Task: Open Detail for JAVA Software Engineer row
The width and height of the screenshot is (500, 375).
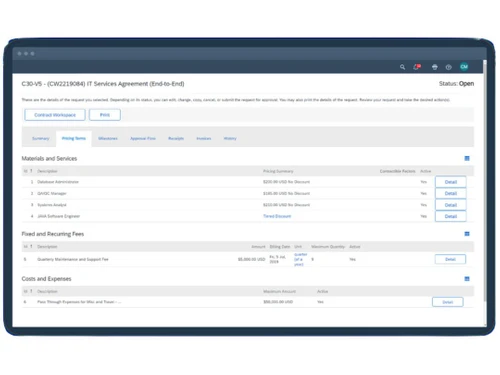Action: [x=451, y=216]
